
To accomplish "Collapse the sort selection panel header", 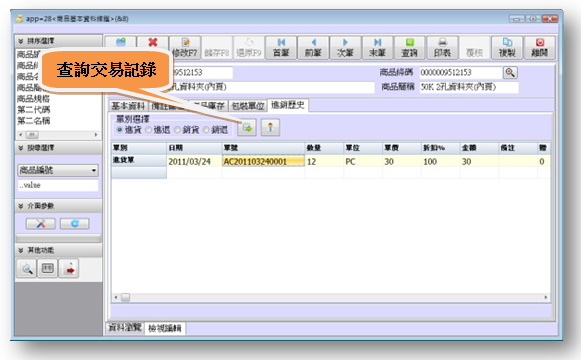I will coord(59,41).
